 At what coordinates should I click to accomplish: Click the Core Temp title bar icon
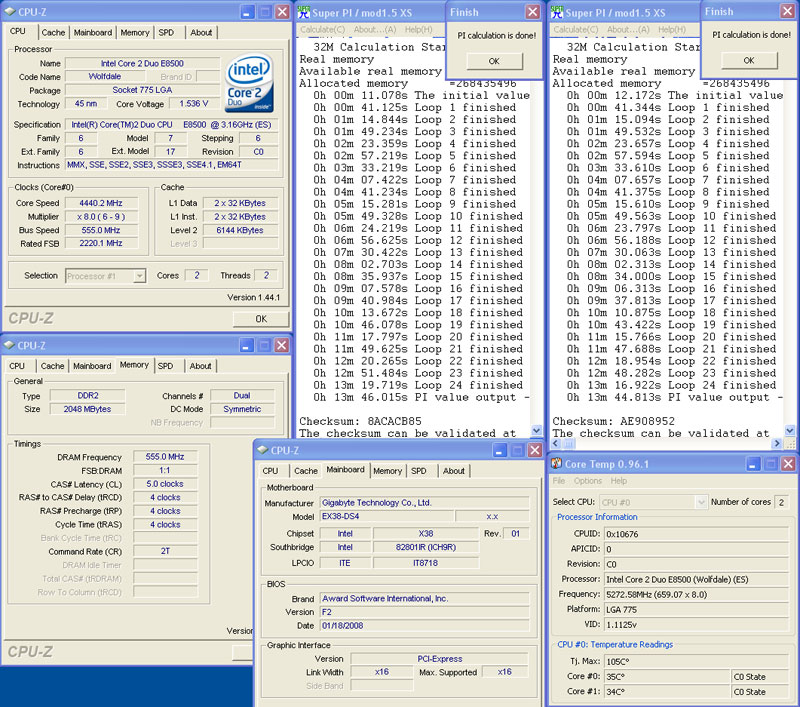pyautogui.click(x=556, y=463)
